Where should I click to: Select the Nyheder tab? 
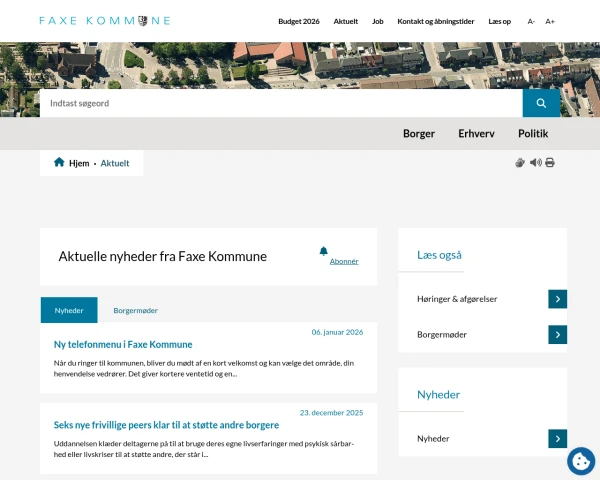point(69,311)
